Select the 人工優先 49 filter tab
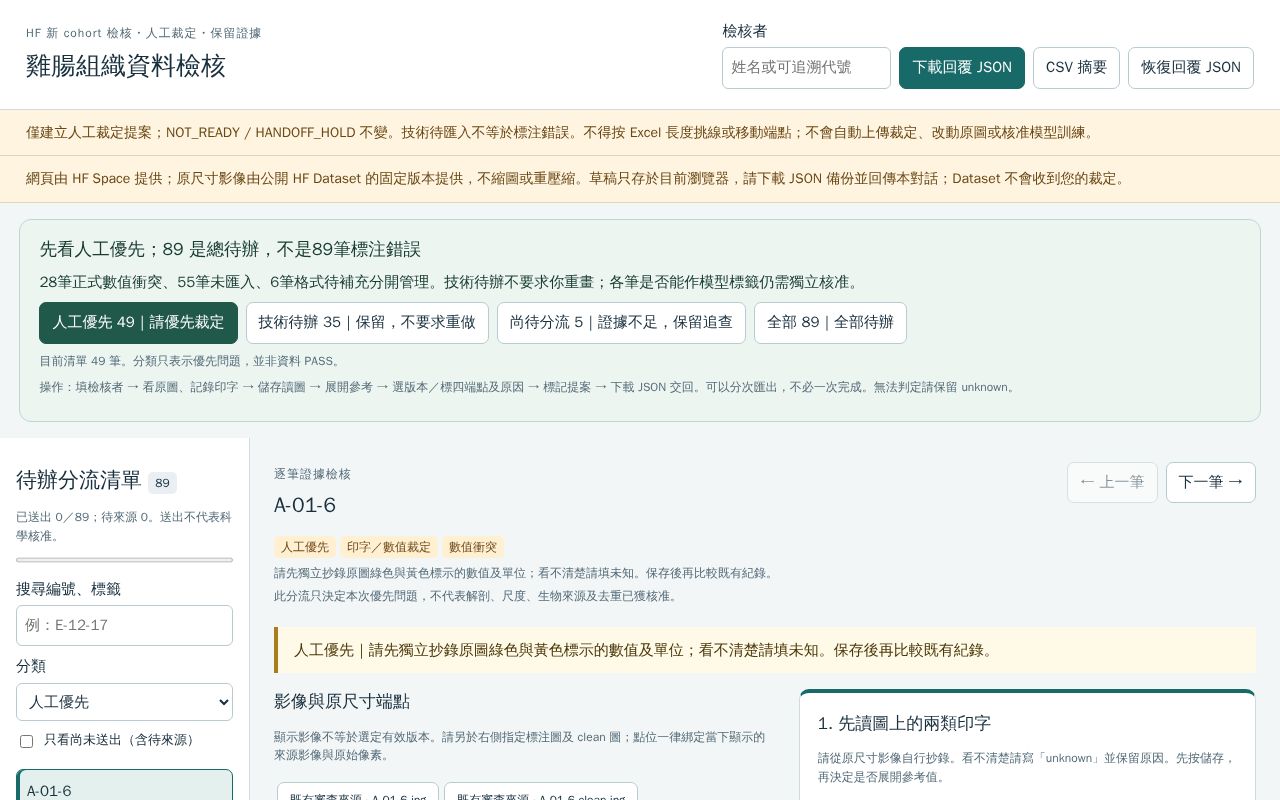This screenshot has height=800, width=1280. [139, 323]
